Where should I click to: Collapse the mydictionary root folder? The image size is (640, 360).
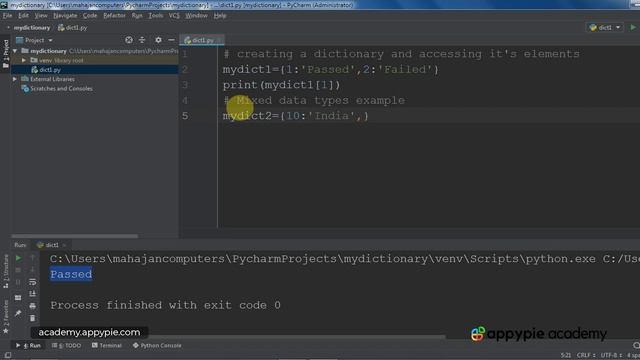(x=15, y=51)
